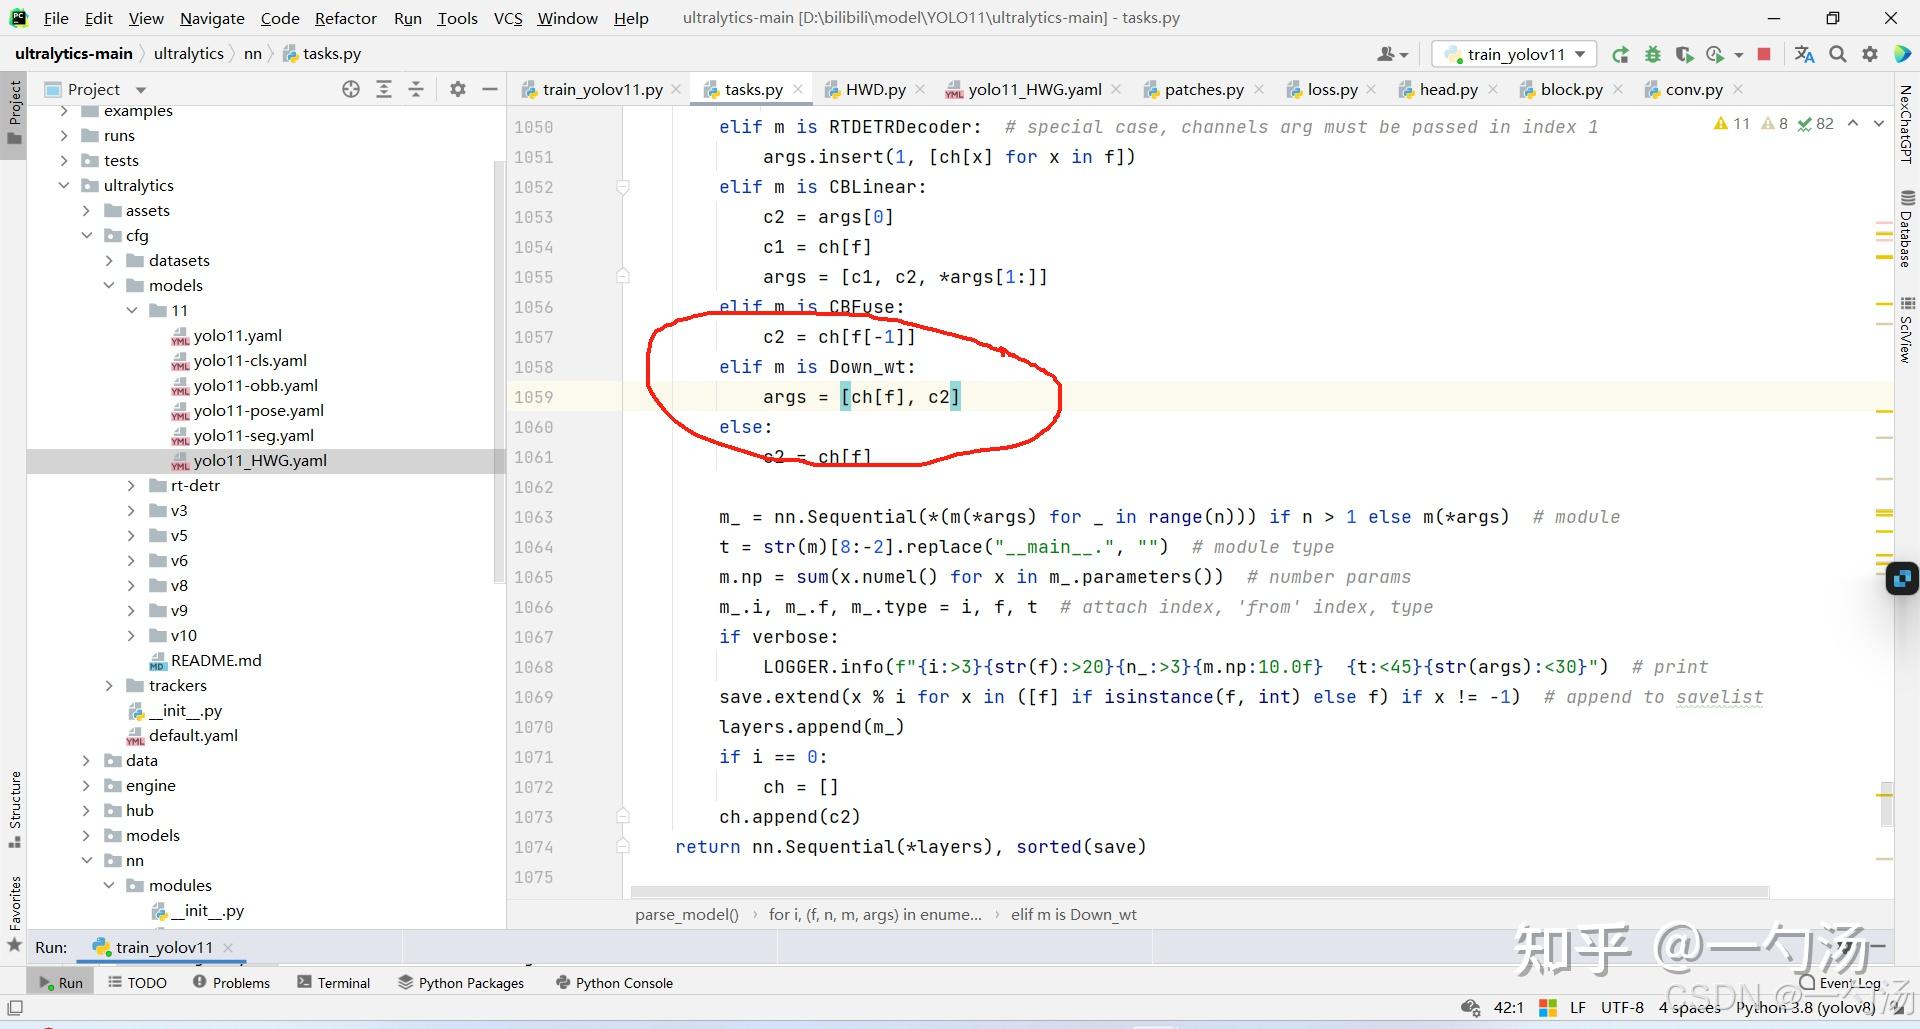Click the Translate icon in toolbar
The width and height of the screenshot is (1920, 1029).
click(x=1804, y=54)
